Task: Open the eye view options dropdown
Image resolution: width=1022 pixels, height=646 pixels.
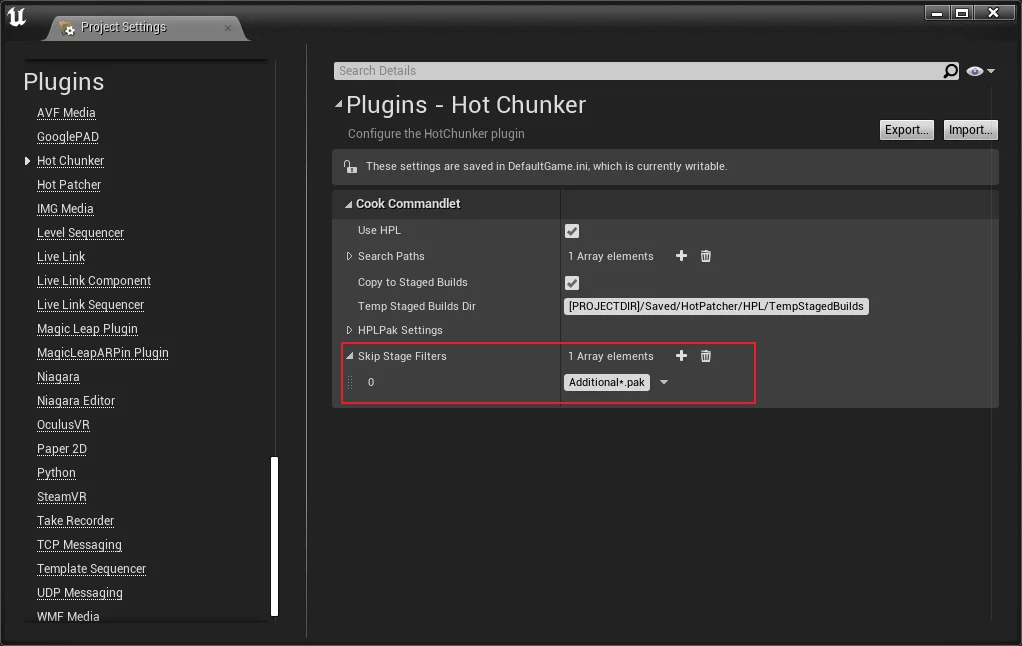Action: pos(980,71)
